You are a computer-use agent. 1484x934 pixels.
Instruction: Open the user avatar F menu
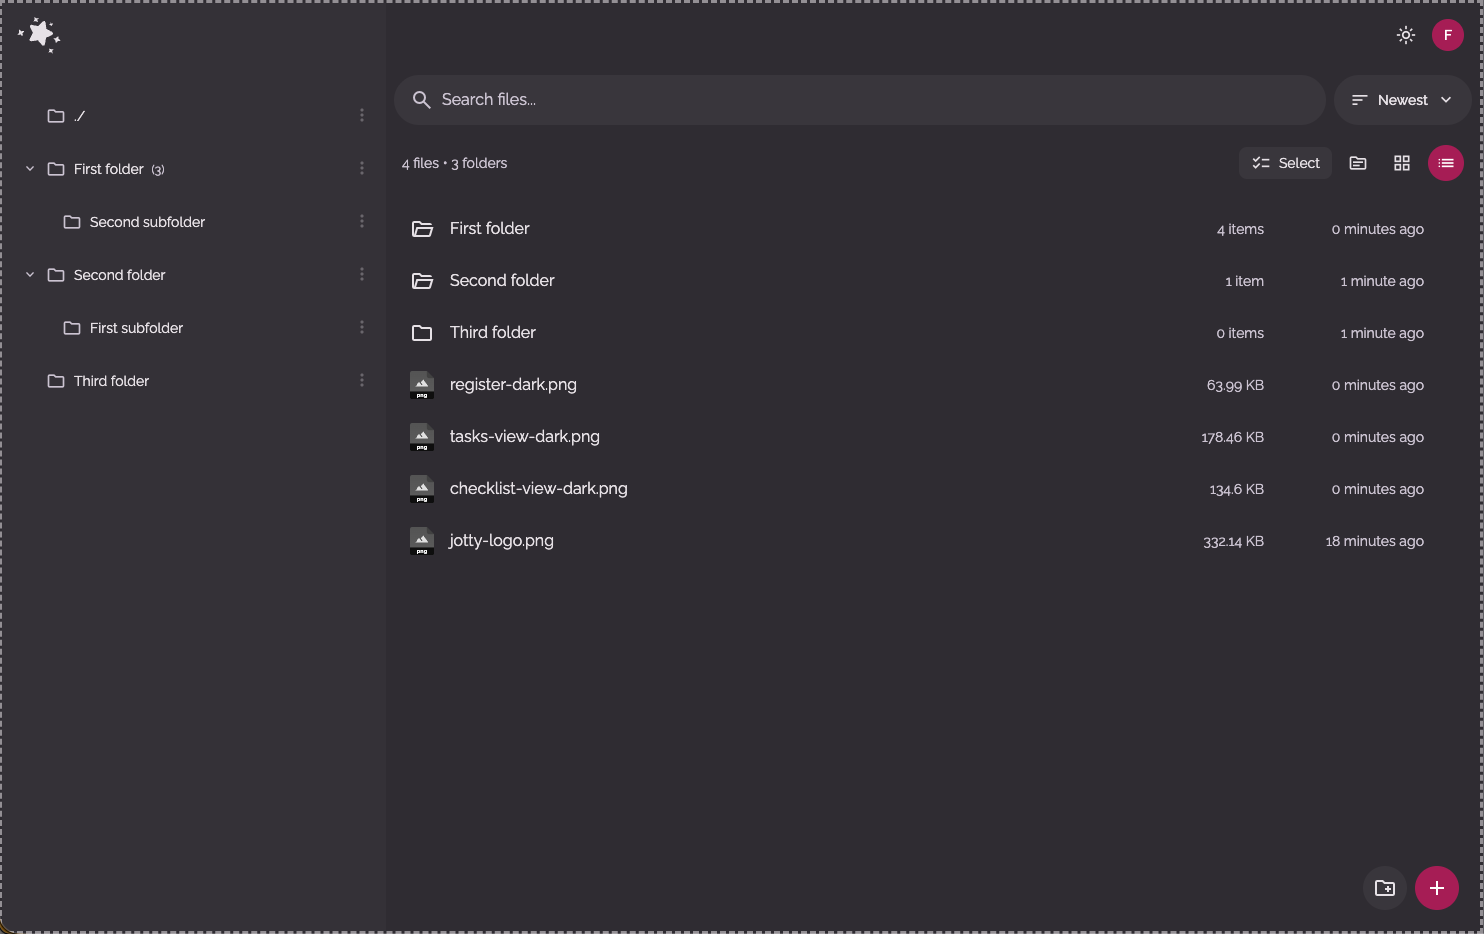coord(1447,35)
